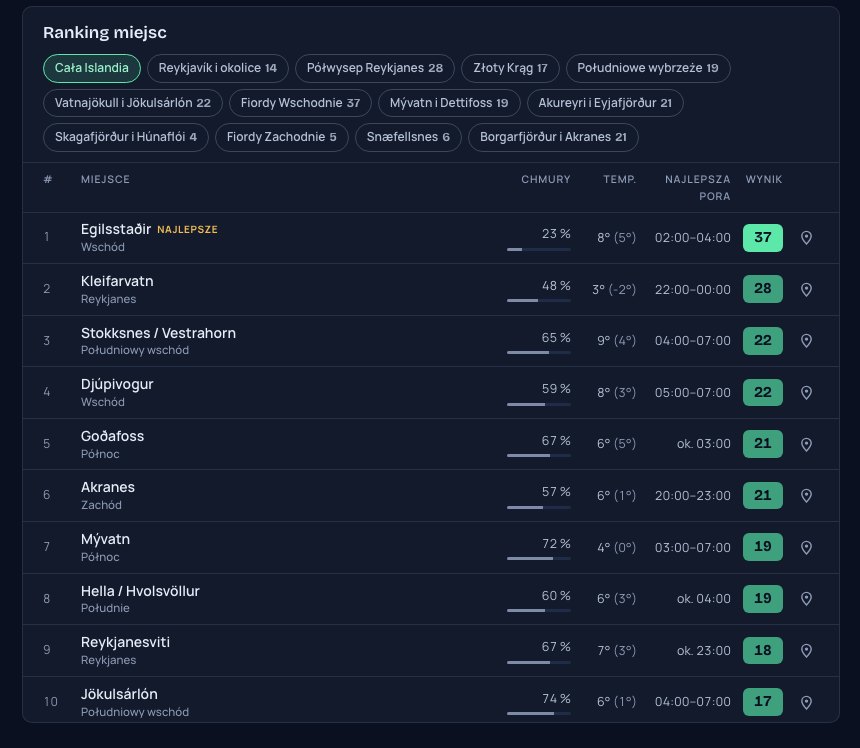Click the Zachód region label under Akranes
The height and width of the screenshot is (748, 860).
[101, 505]
